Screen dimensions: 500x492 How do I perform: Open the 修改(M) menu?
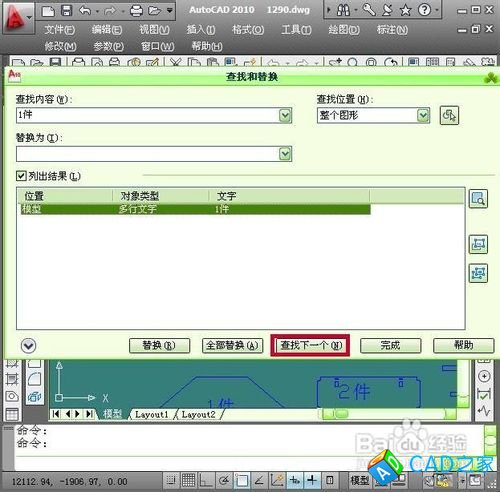(x=60, y=46)
